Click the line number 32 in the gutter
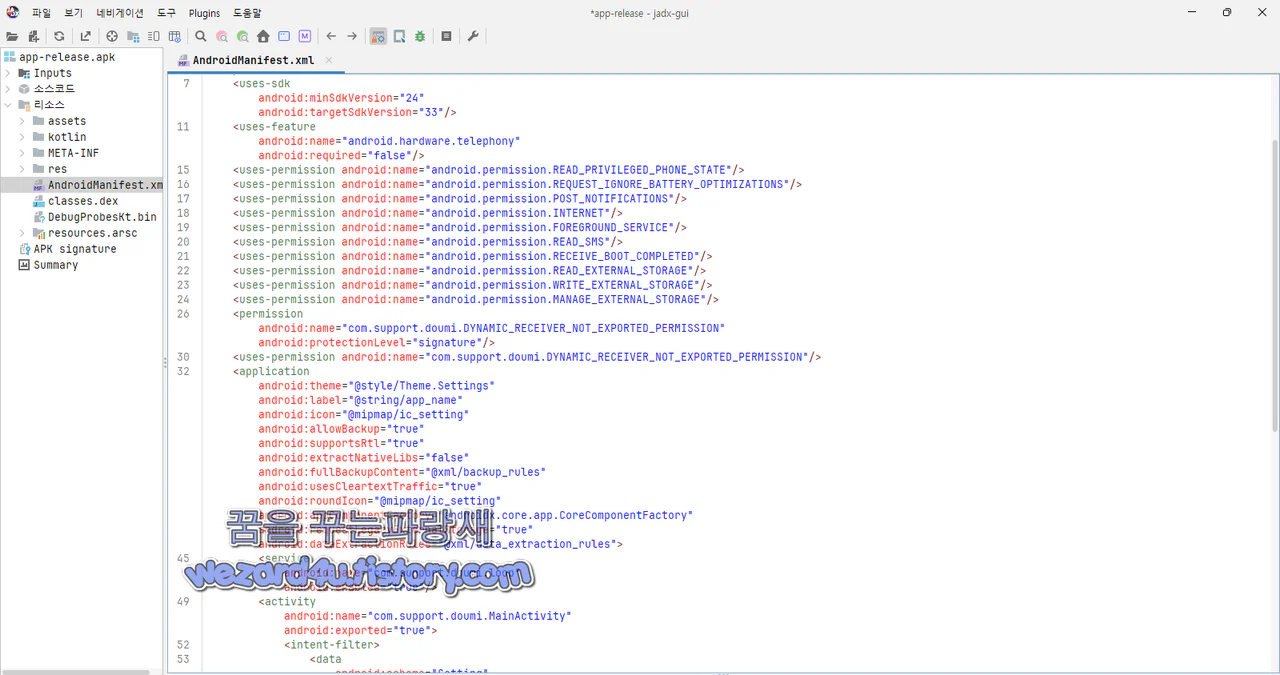The width and height of the screenshot is (1280, 675). (183, 371)
